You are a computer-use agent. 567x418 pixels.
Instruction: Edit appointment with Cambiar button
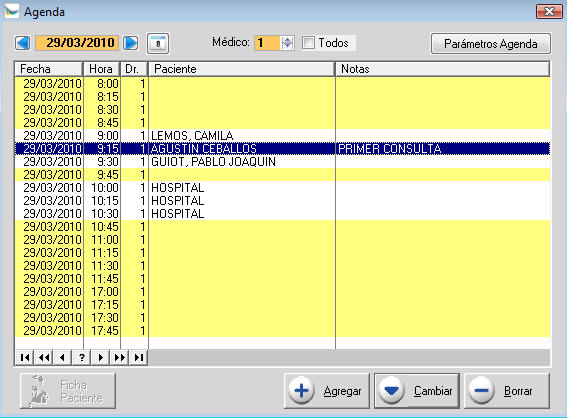click(417, 391)
